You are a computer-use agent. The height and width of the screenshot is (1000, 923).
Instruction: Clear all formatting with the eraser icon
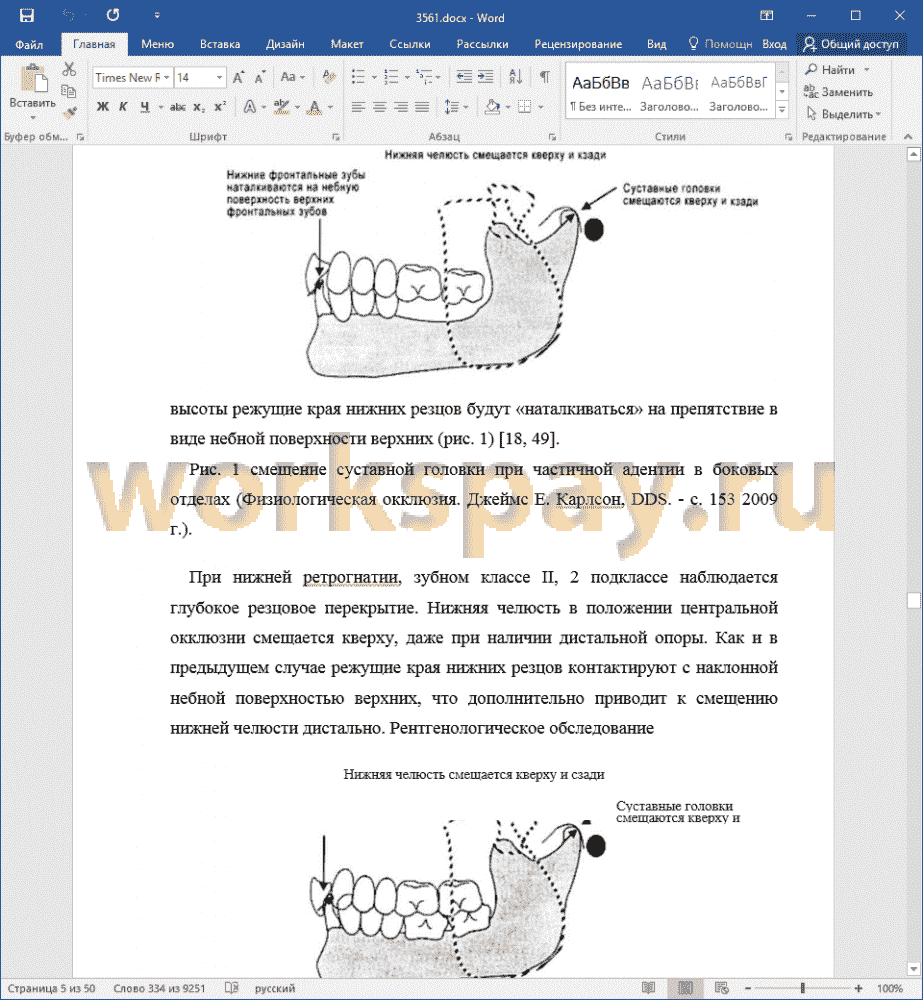pos(329,78)
